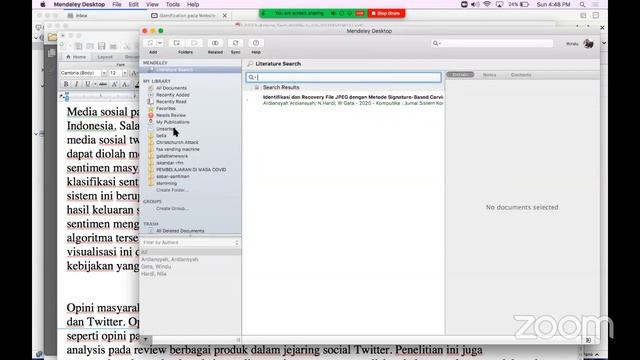Click magnifier icon in literature search field

tap(251, 77)
